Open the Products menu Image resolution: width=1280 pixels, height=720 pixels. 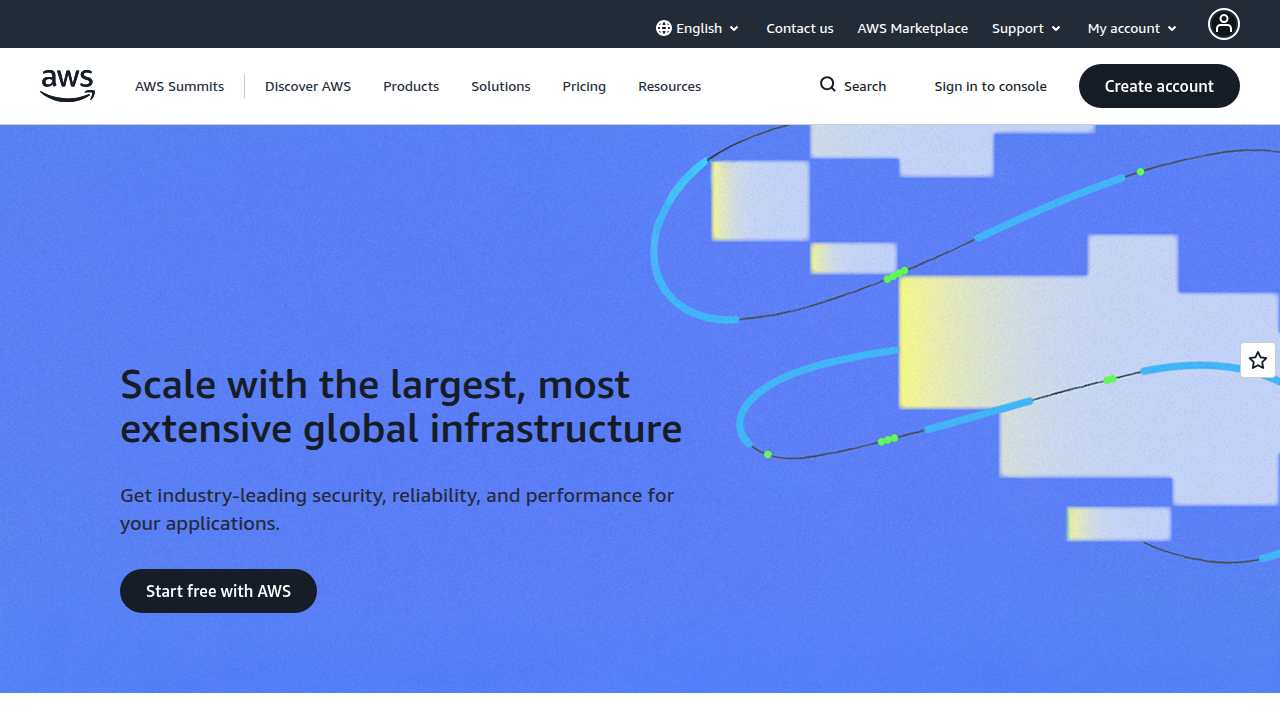(x=411, y=86)
